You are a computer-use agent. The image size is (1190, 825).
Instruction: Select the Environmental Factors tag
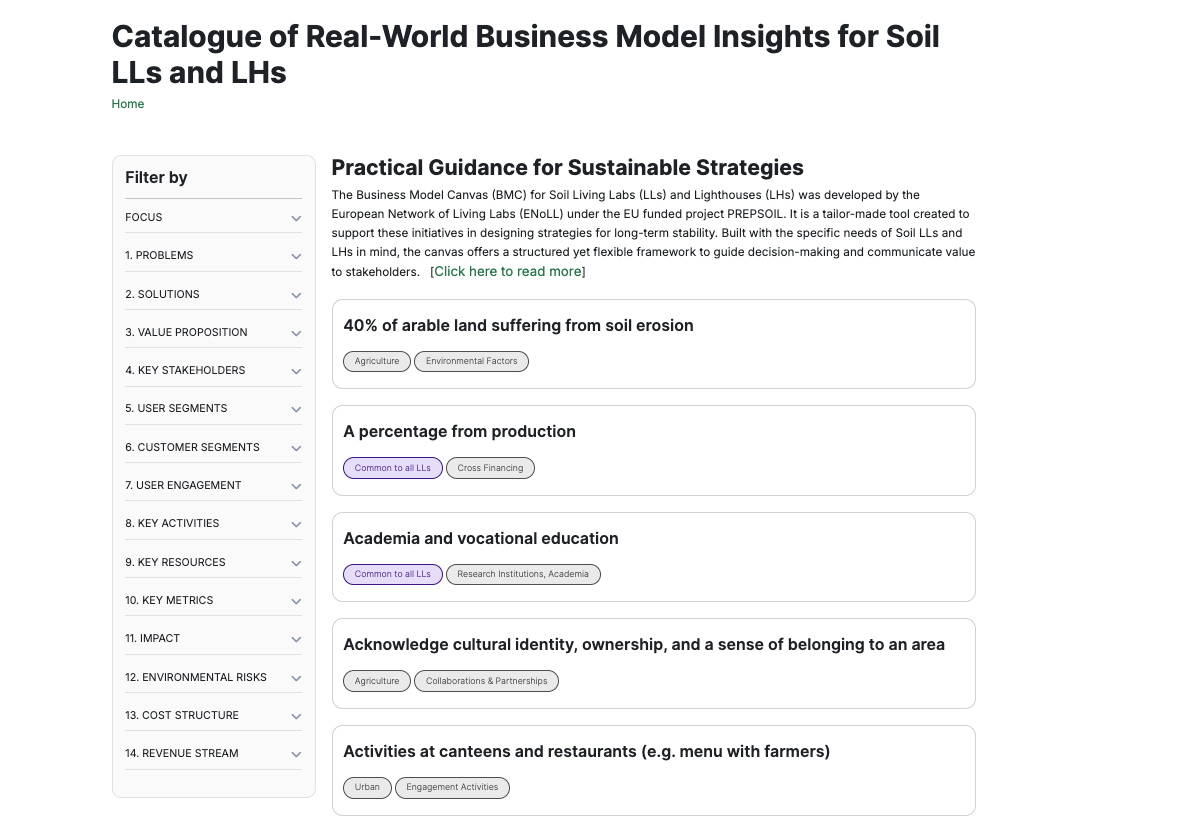click(x=471, y=361)
